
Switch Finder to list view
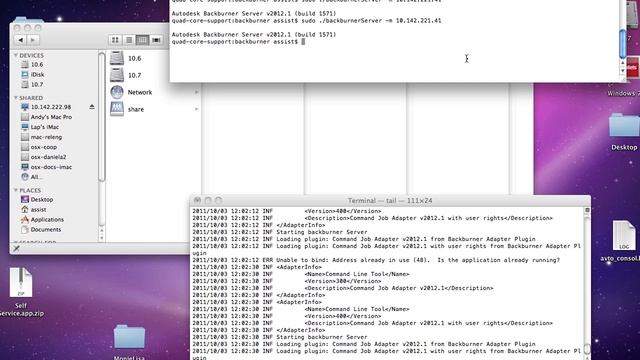pos(129,40)
